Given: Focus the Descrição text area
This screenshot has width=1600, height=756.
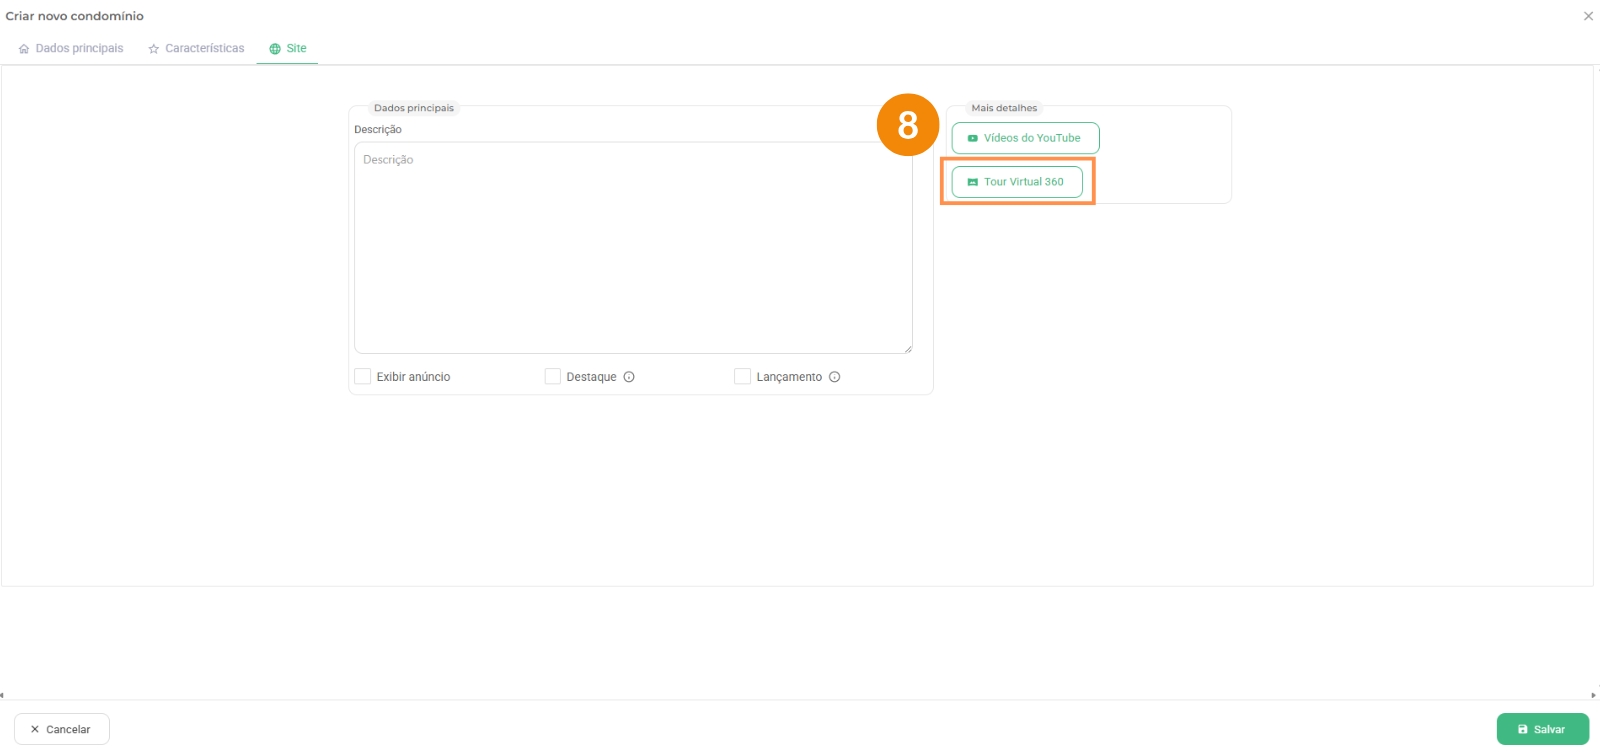Looking at the screenshot, I should [632, 248].
